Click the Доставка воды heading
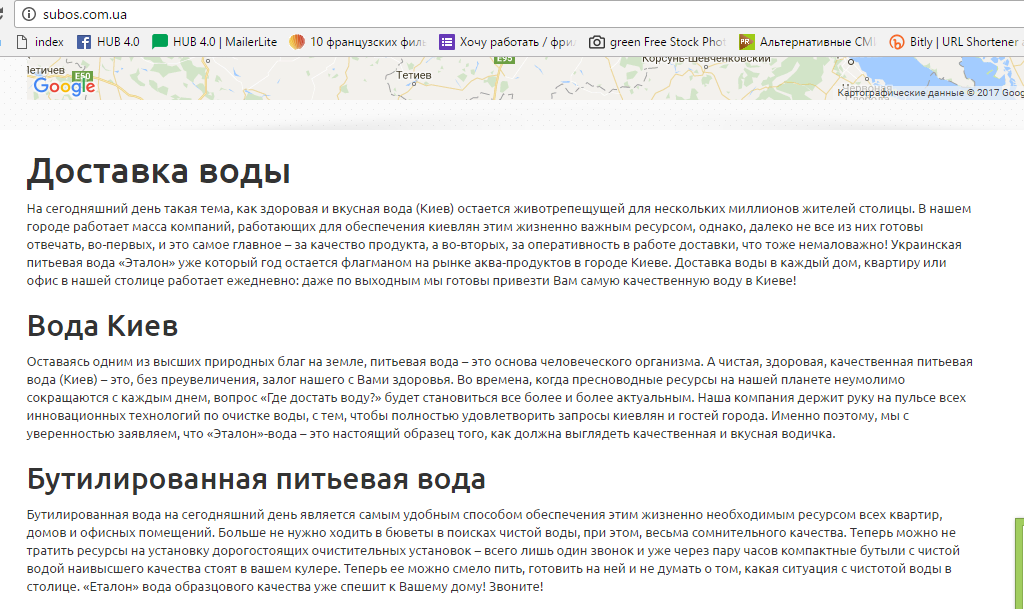1024x609 pixels. [159, 172]
